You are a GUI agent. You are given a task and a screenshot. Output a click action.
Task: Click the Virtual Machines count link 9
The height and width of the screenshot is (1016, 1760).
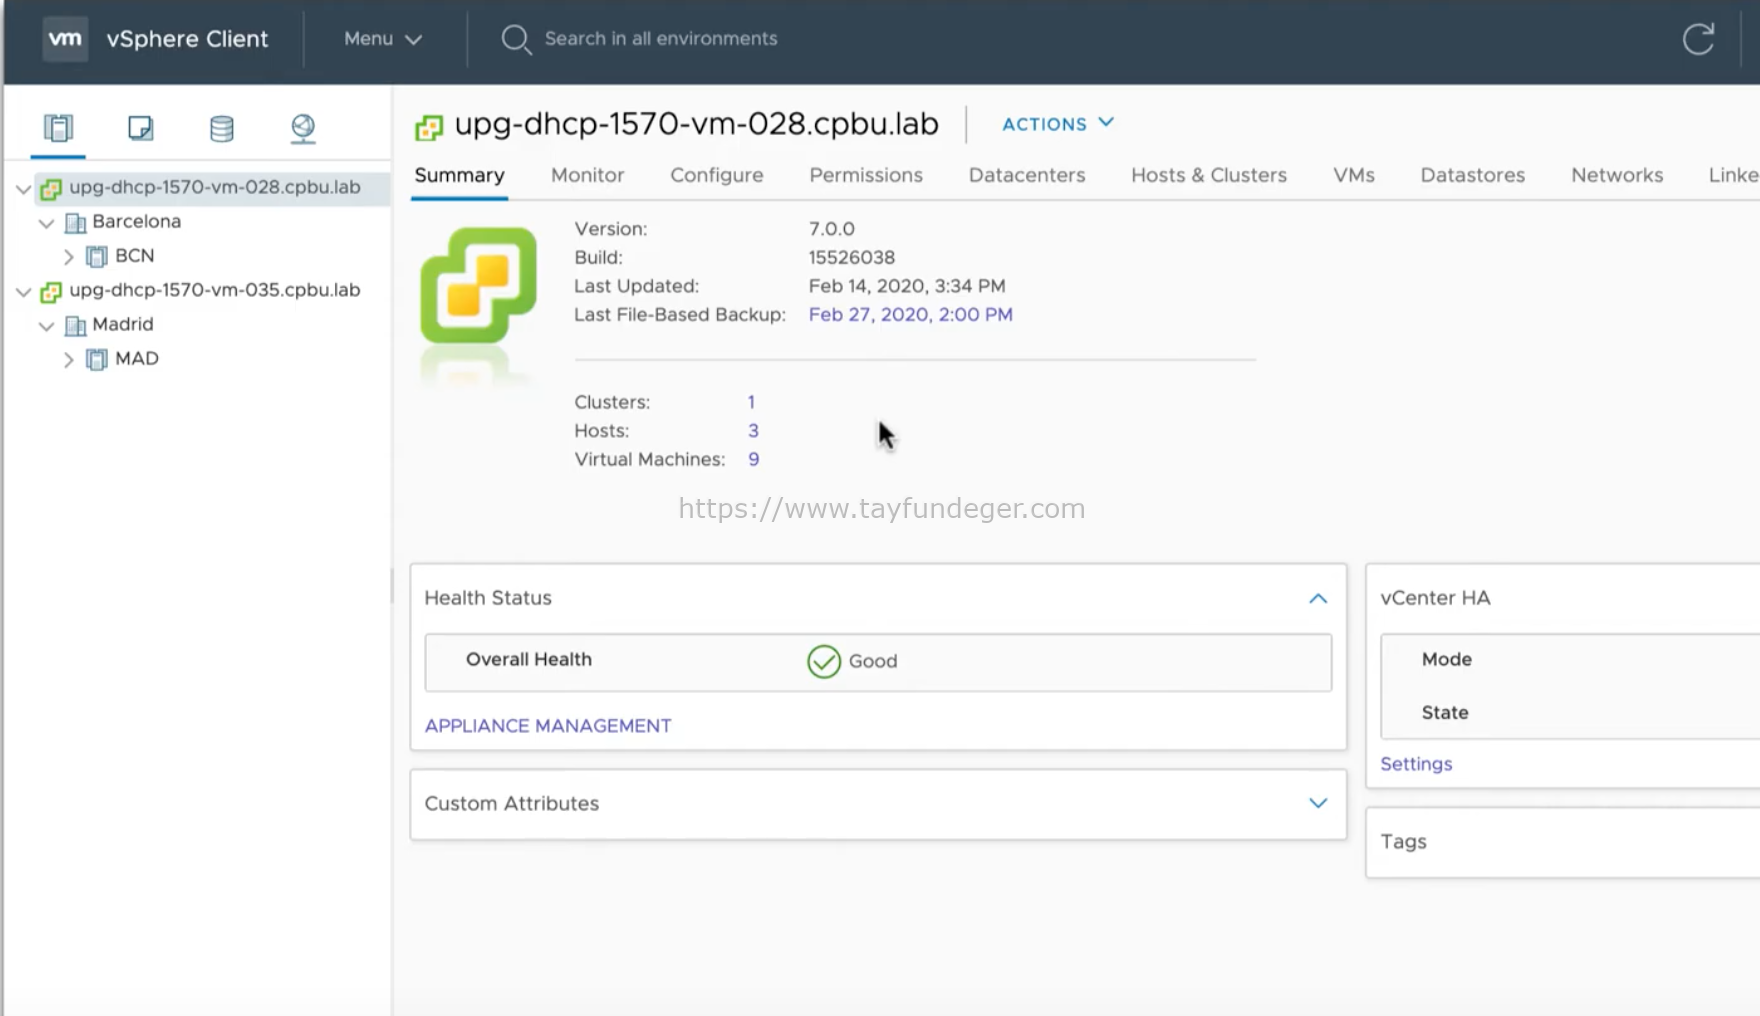point(753,460)
